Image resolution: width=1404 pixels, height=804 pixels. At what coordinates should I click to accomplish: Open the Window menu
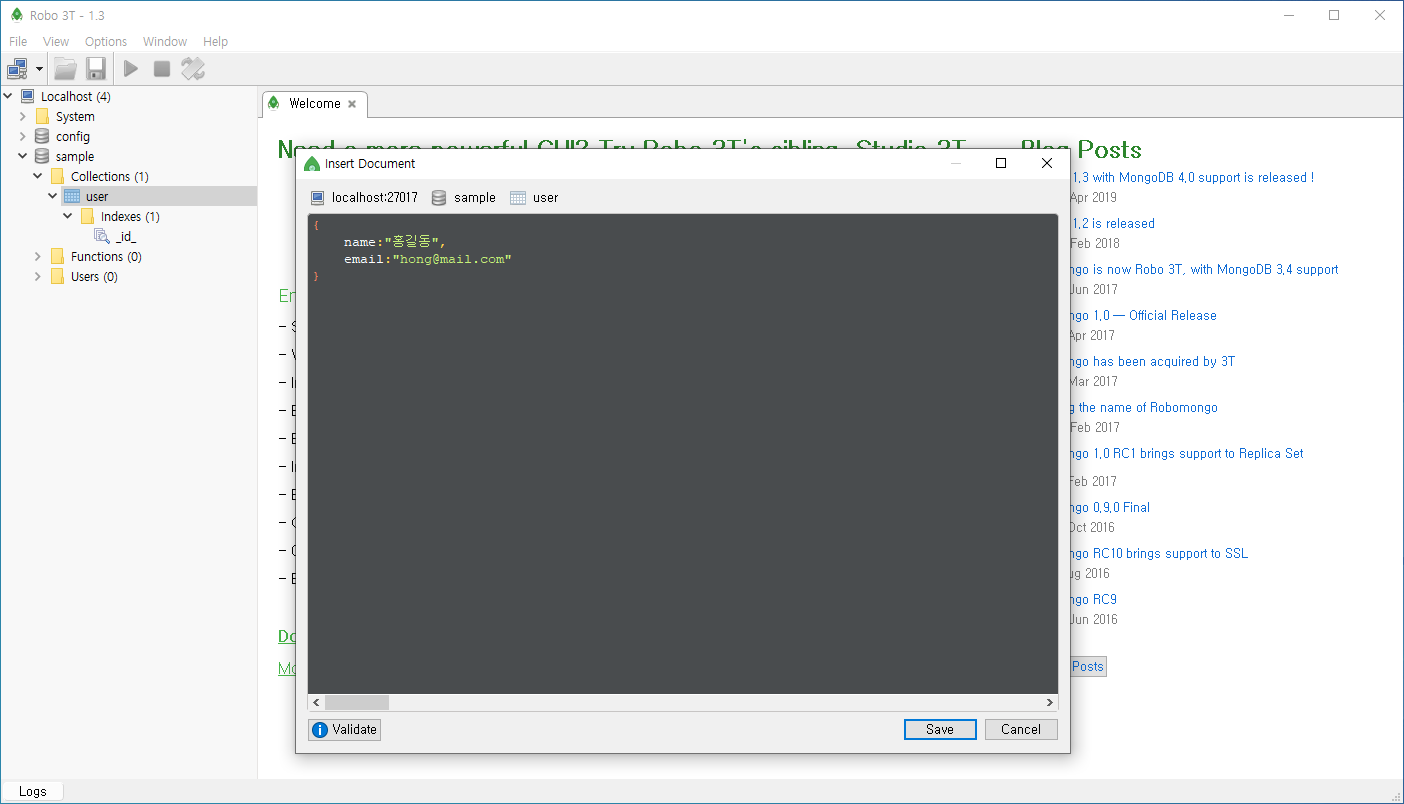click(165, 41)
